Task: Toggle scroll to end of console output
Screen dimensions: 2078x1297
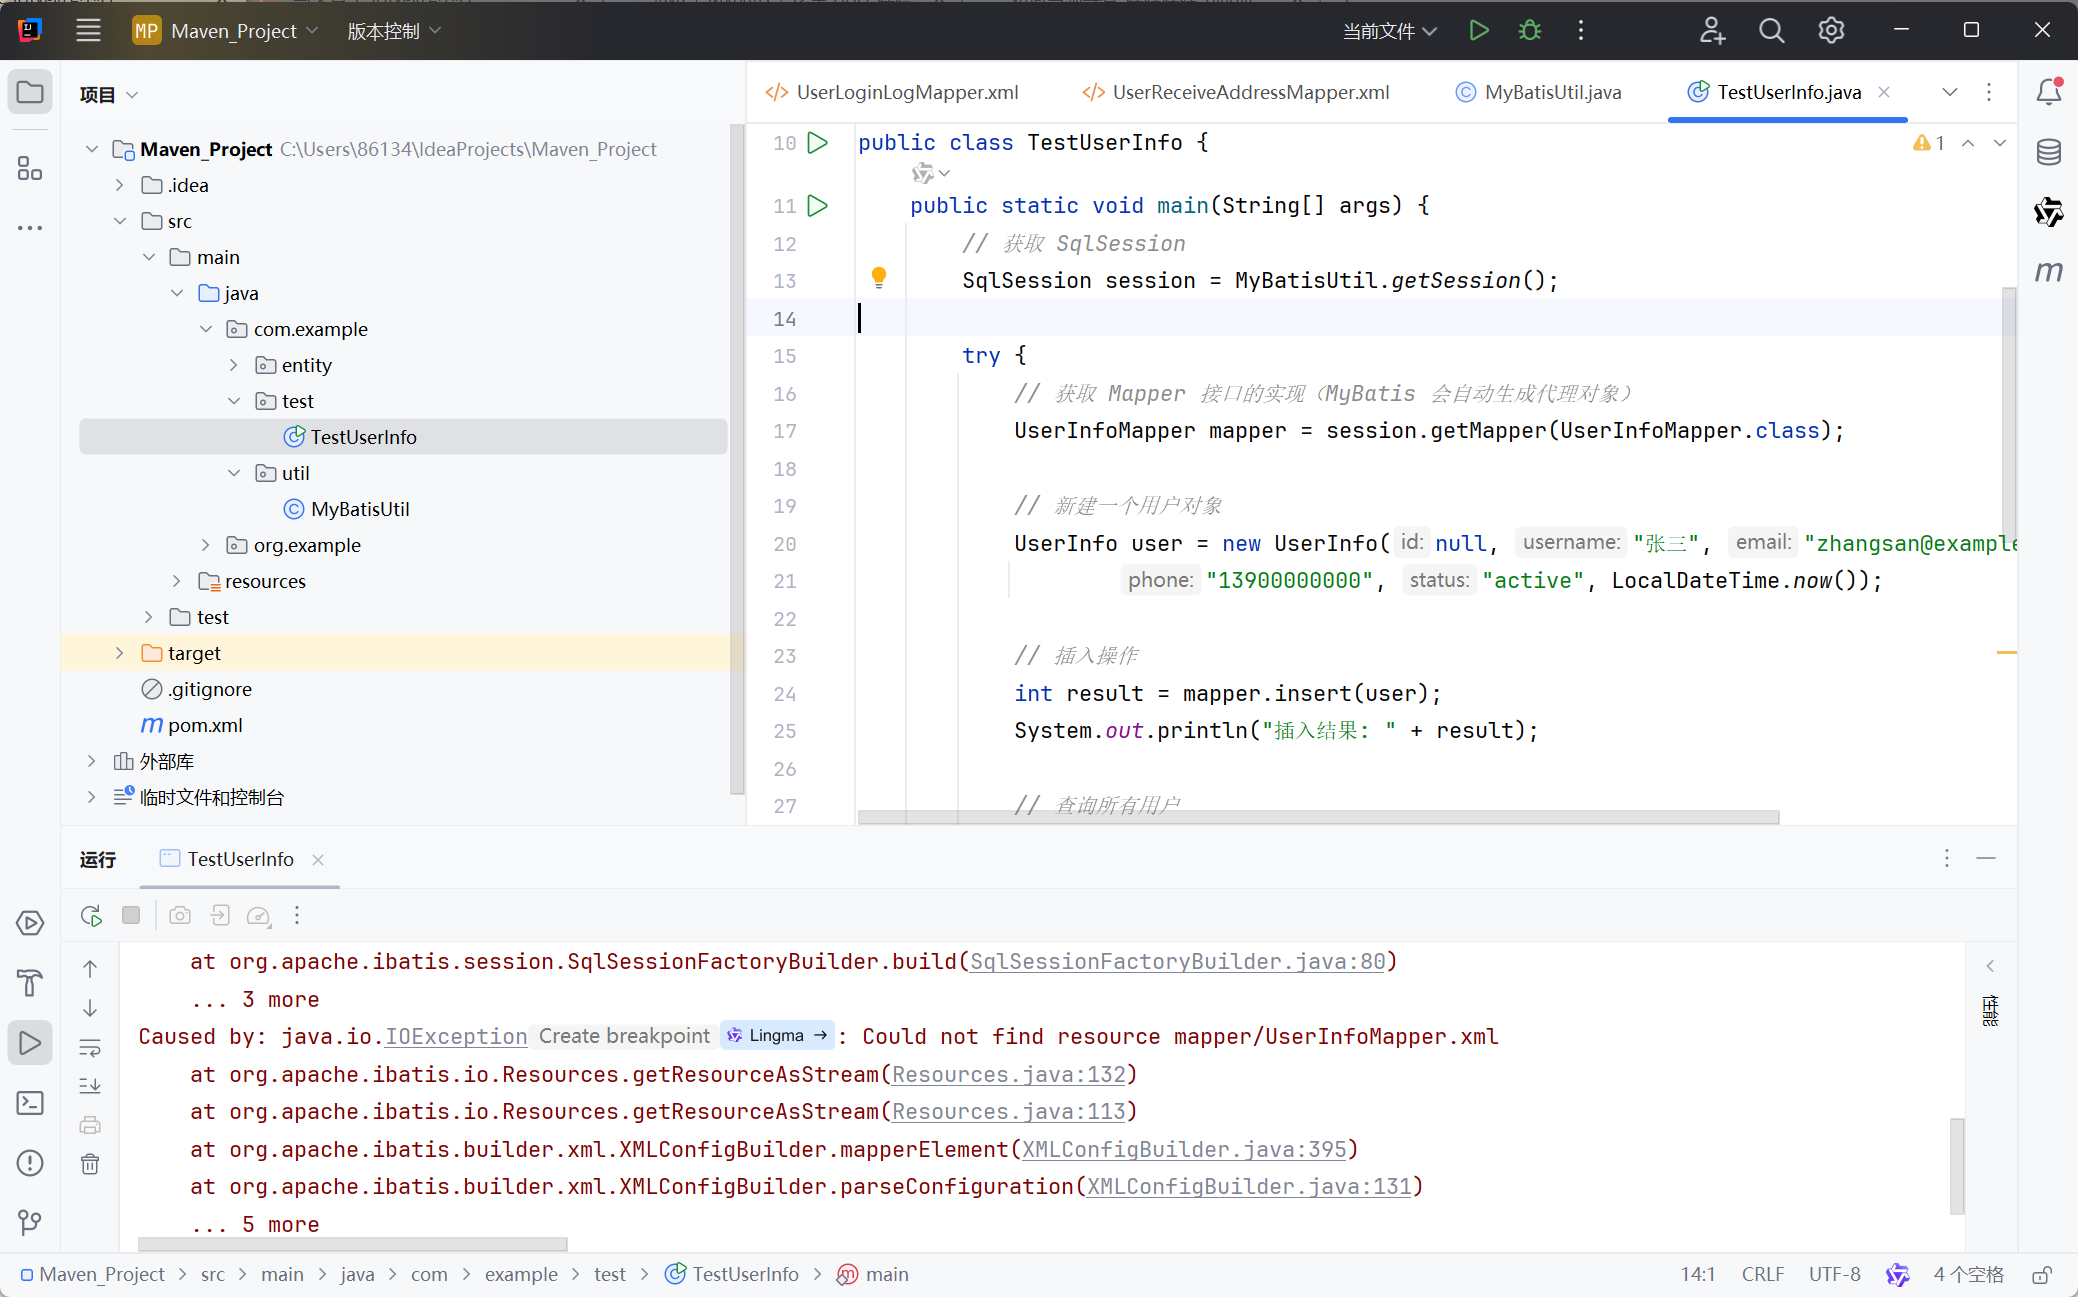Action: point(90,1086)
